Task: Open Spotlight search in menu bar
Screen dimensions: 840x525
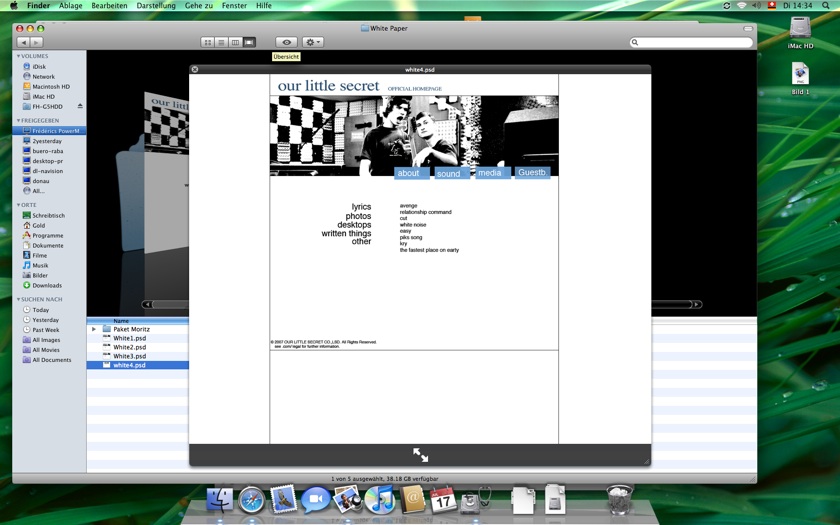Action: pos(826,5)
